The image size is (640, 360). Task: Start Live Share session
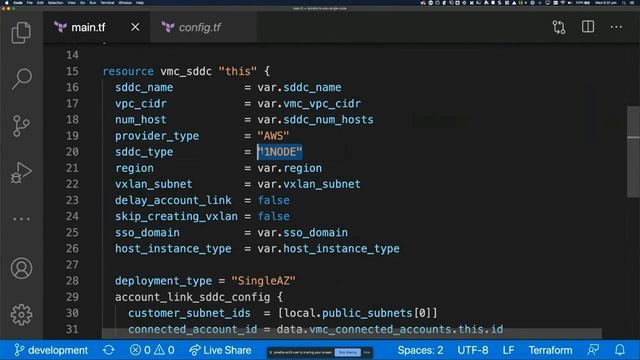tap(220, 350)
